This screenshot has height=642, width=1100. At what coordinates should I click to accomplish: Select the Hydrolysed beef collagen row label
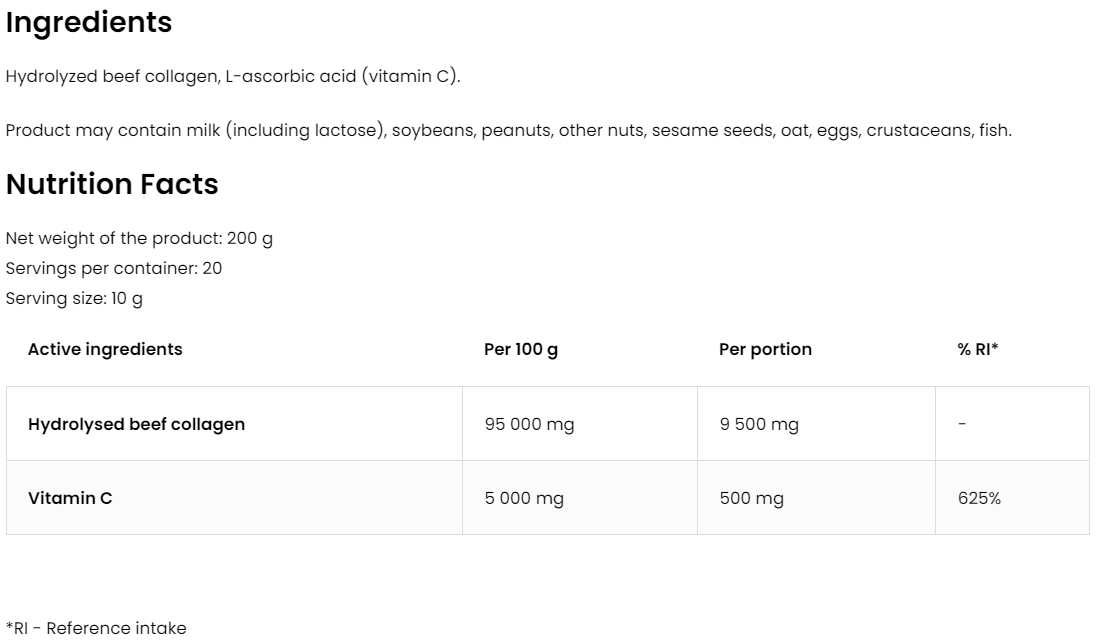[136, 424]
